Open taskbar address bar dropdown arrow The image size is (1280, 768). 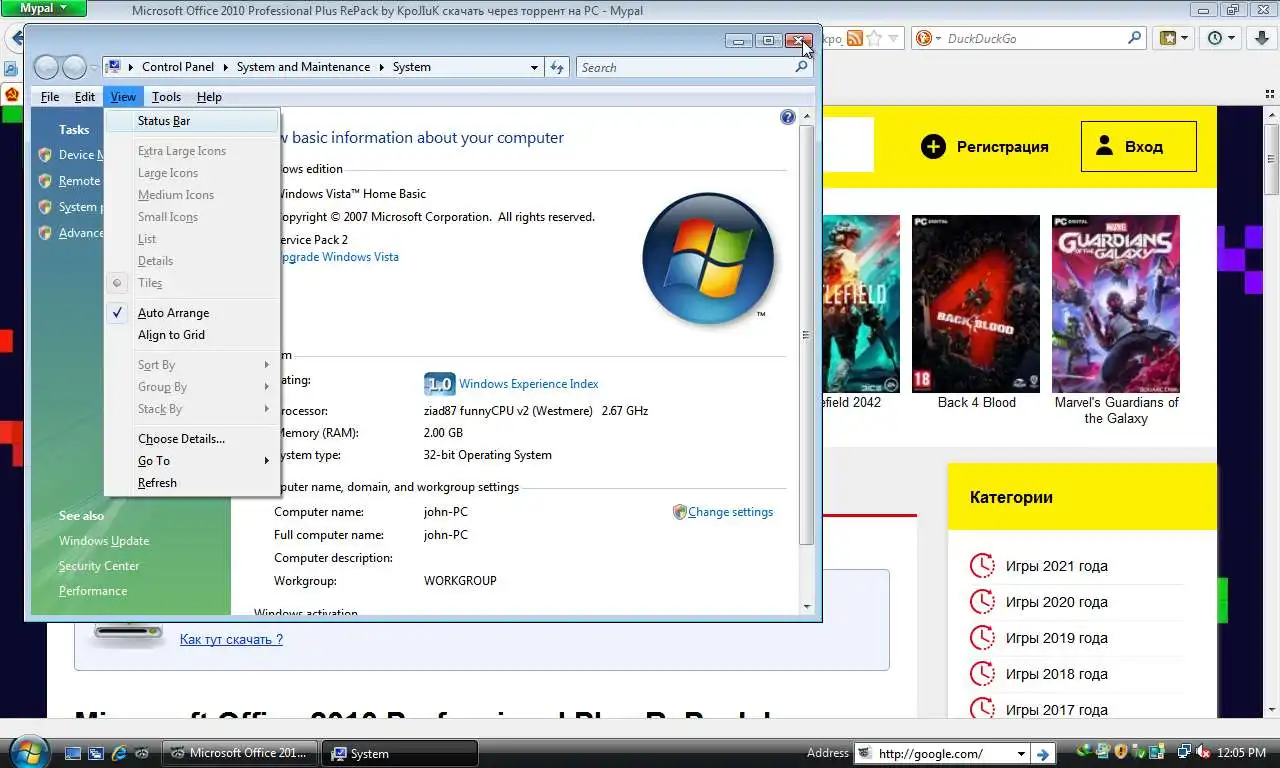(x=1021, y=754)
